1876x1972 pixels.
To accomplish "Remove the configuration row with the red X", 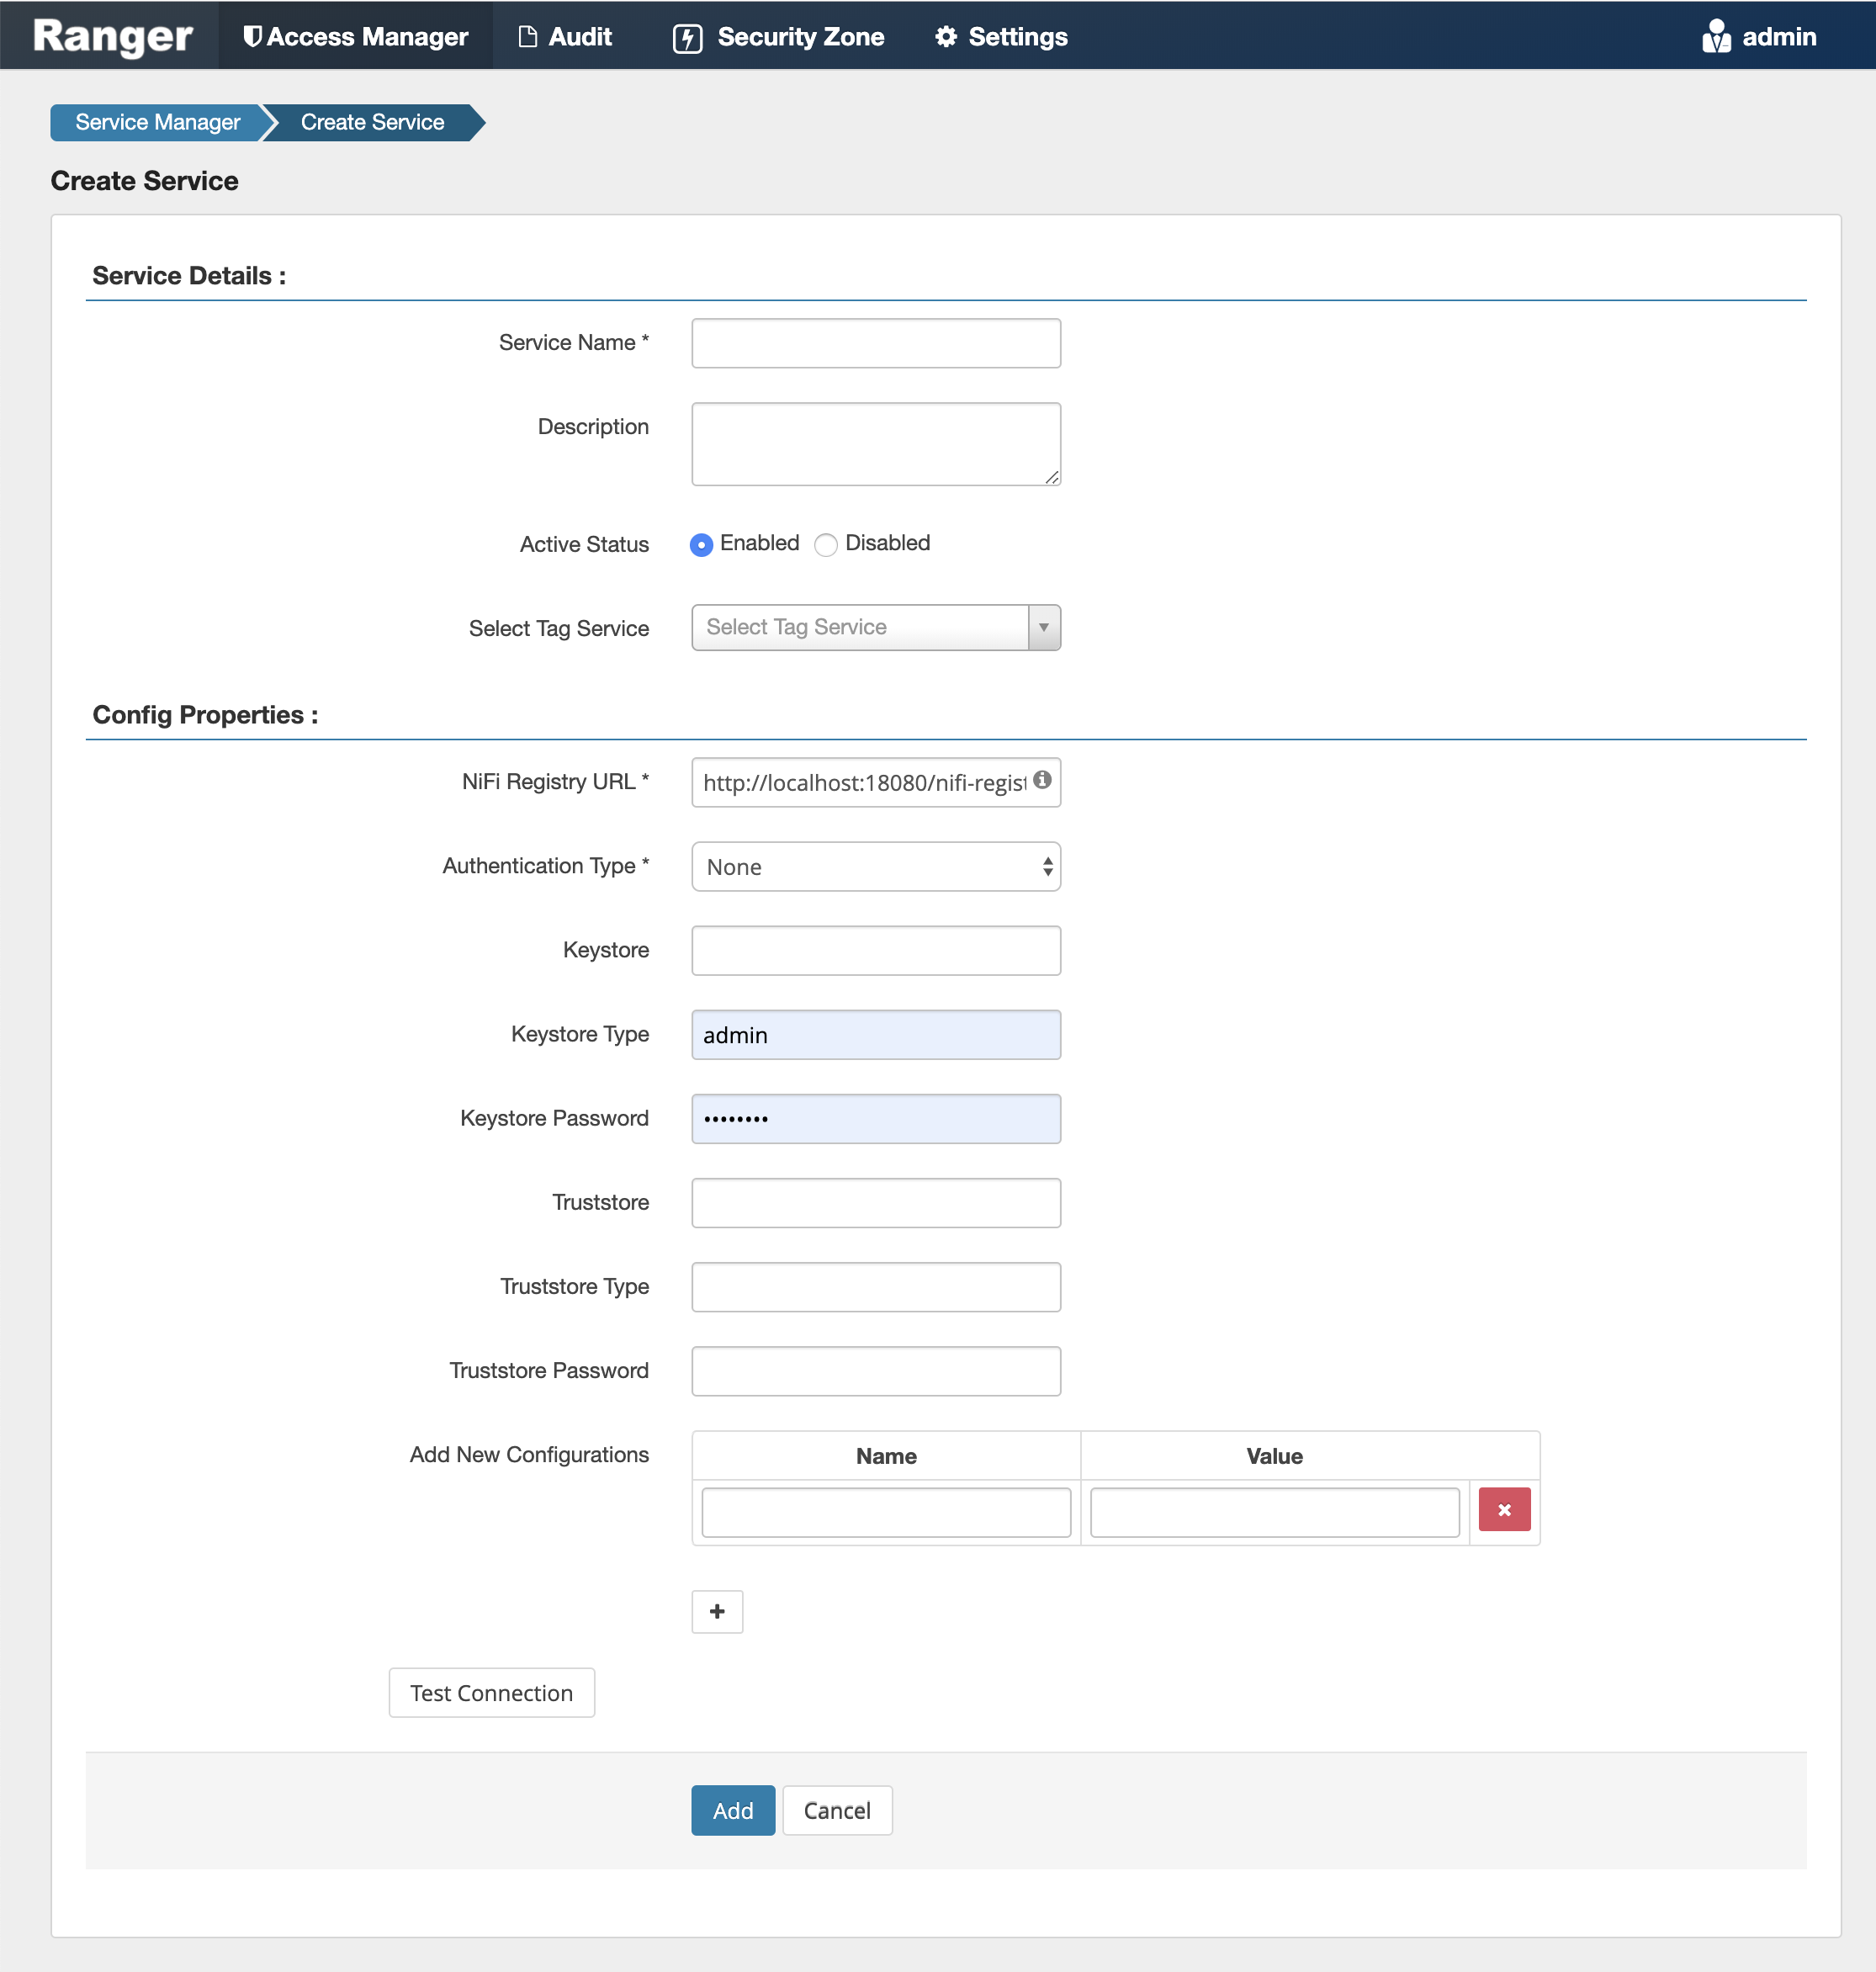I will click(1504, 1510).
